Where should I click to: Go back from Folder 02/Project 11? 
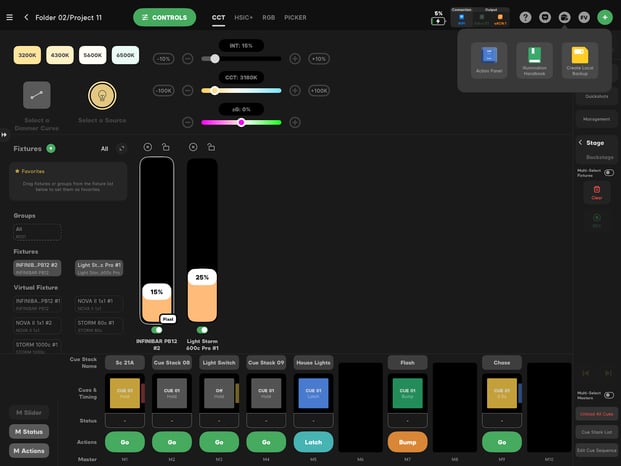click(26, 17)
